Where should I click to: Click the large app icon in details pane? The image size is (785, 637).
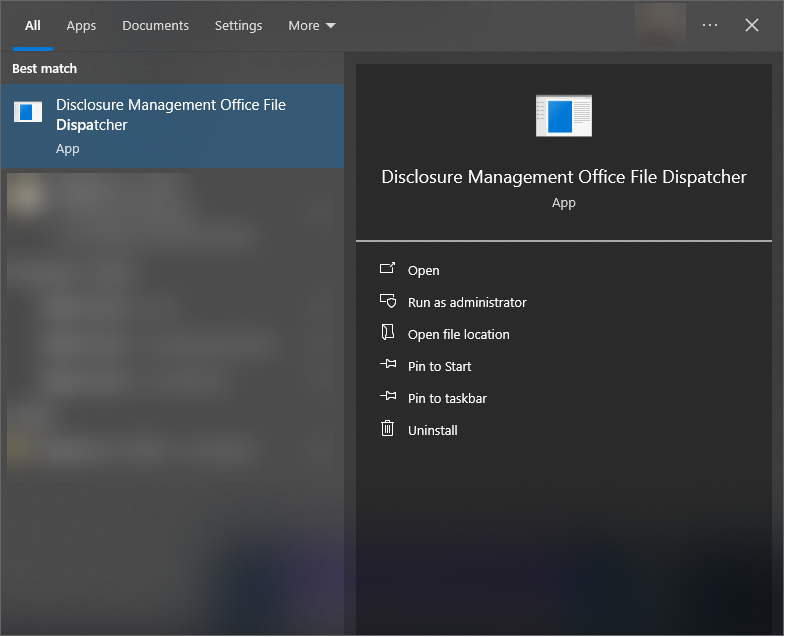(x=564, y=115)
